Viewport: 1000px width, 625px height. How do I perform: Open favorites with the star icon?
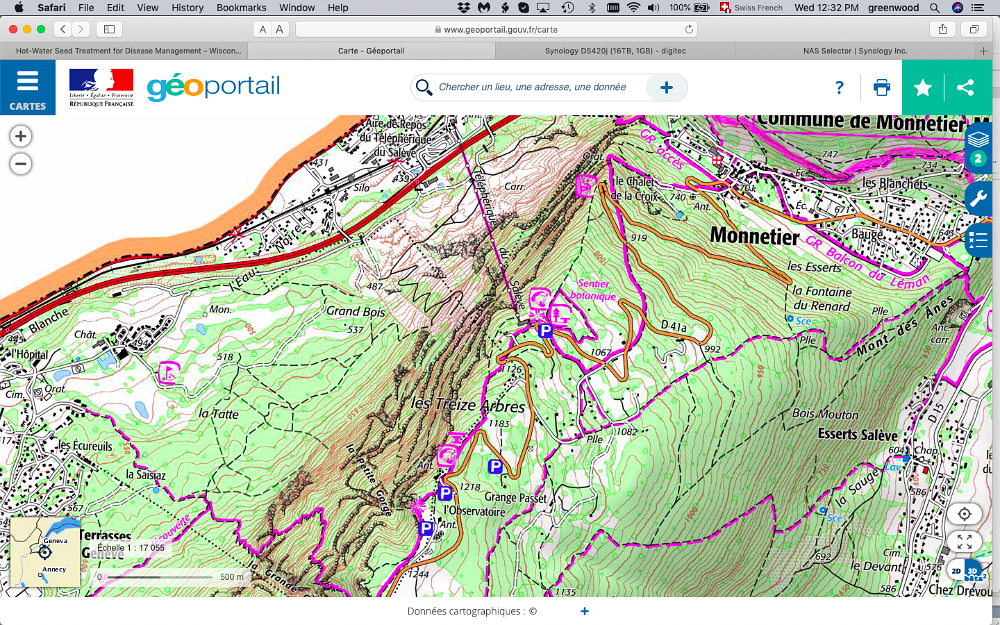coord(923,88)
